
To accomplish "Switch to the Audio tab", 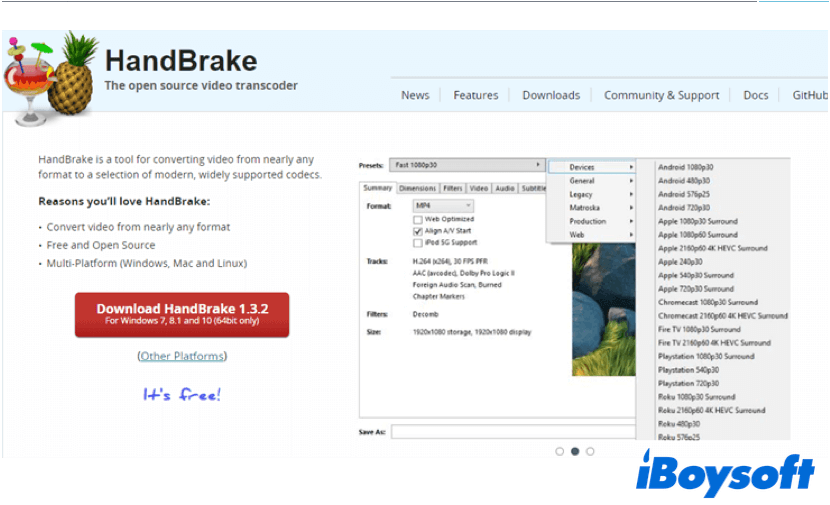I will (505, 188).
